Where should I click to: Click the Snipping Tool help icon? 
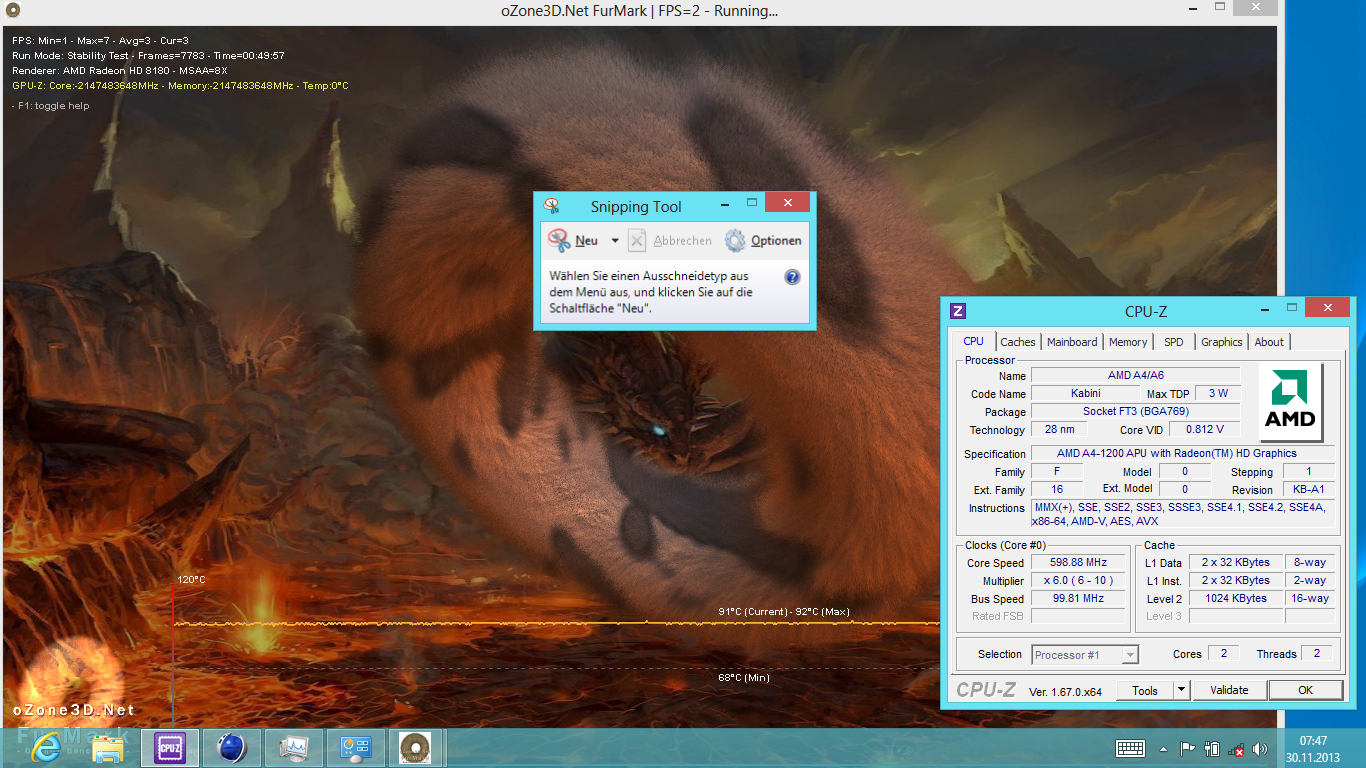point(792,277)
